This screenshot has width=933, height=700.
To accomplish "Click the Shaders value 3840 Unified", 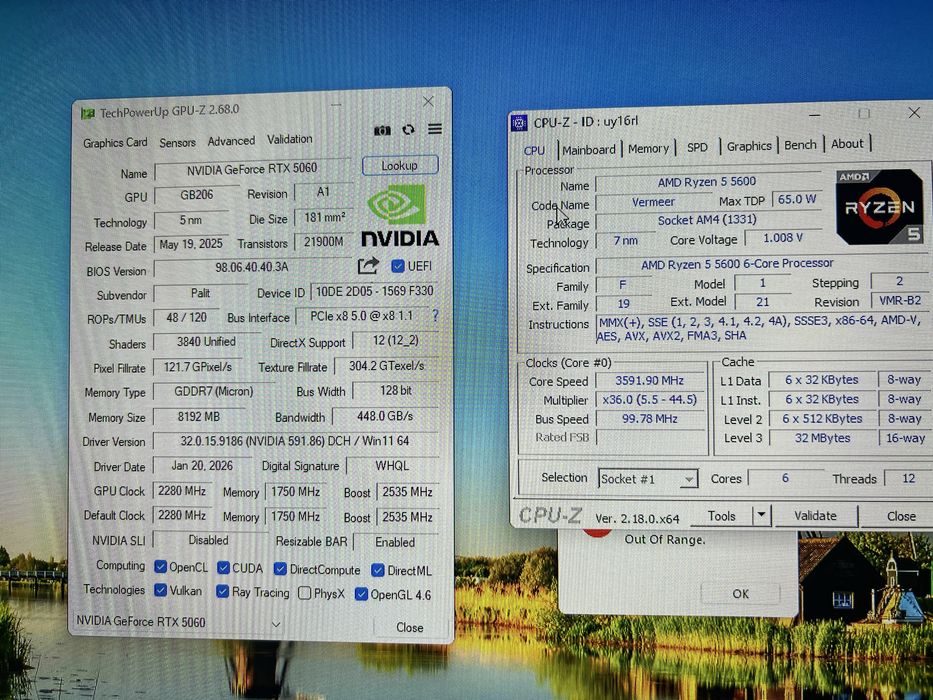I will (206, 342).
